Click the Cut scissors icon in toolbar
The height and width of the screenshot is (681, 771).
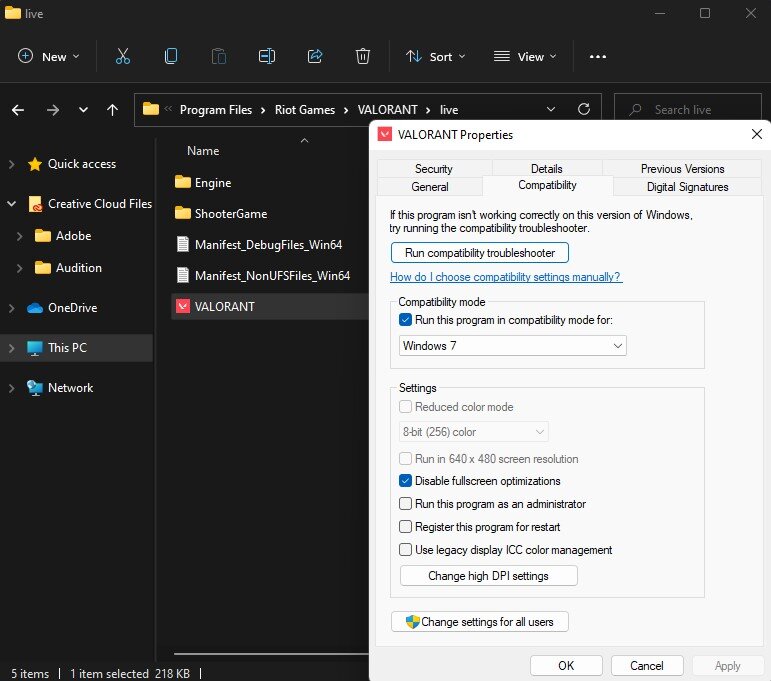tap(123, 57)
